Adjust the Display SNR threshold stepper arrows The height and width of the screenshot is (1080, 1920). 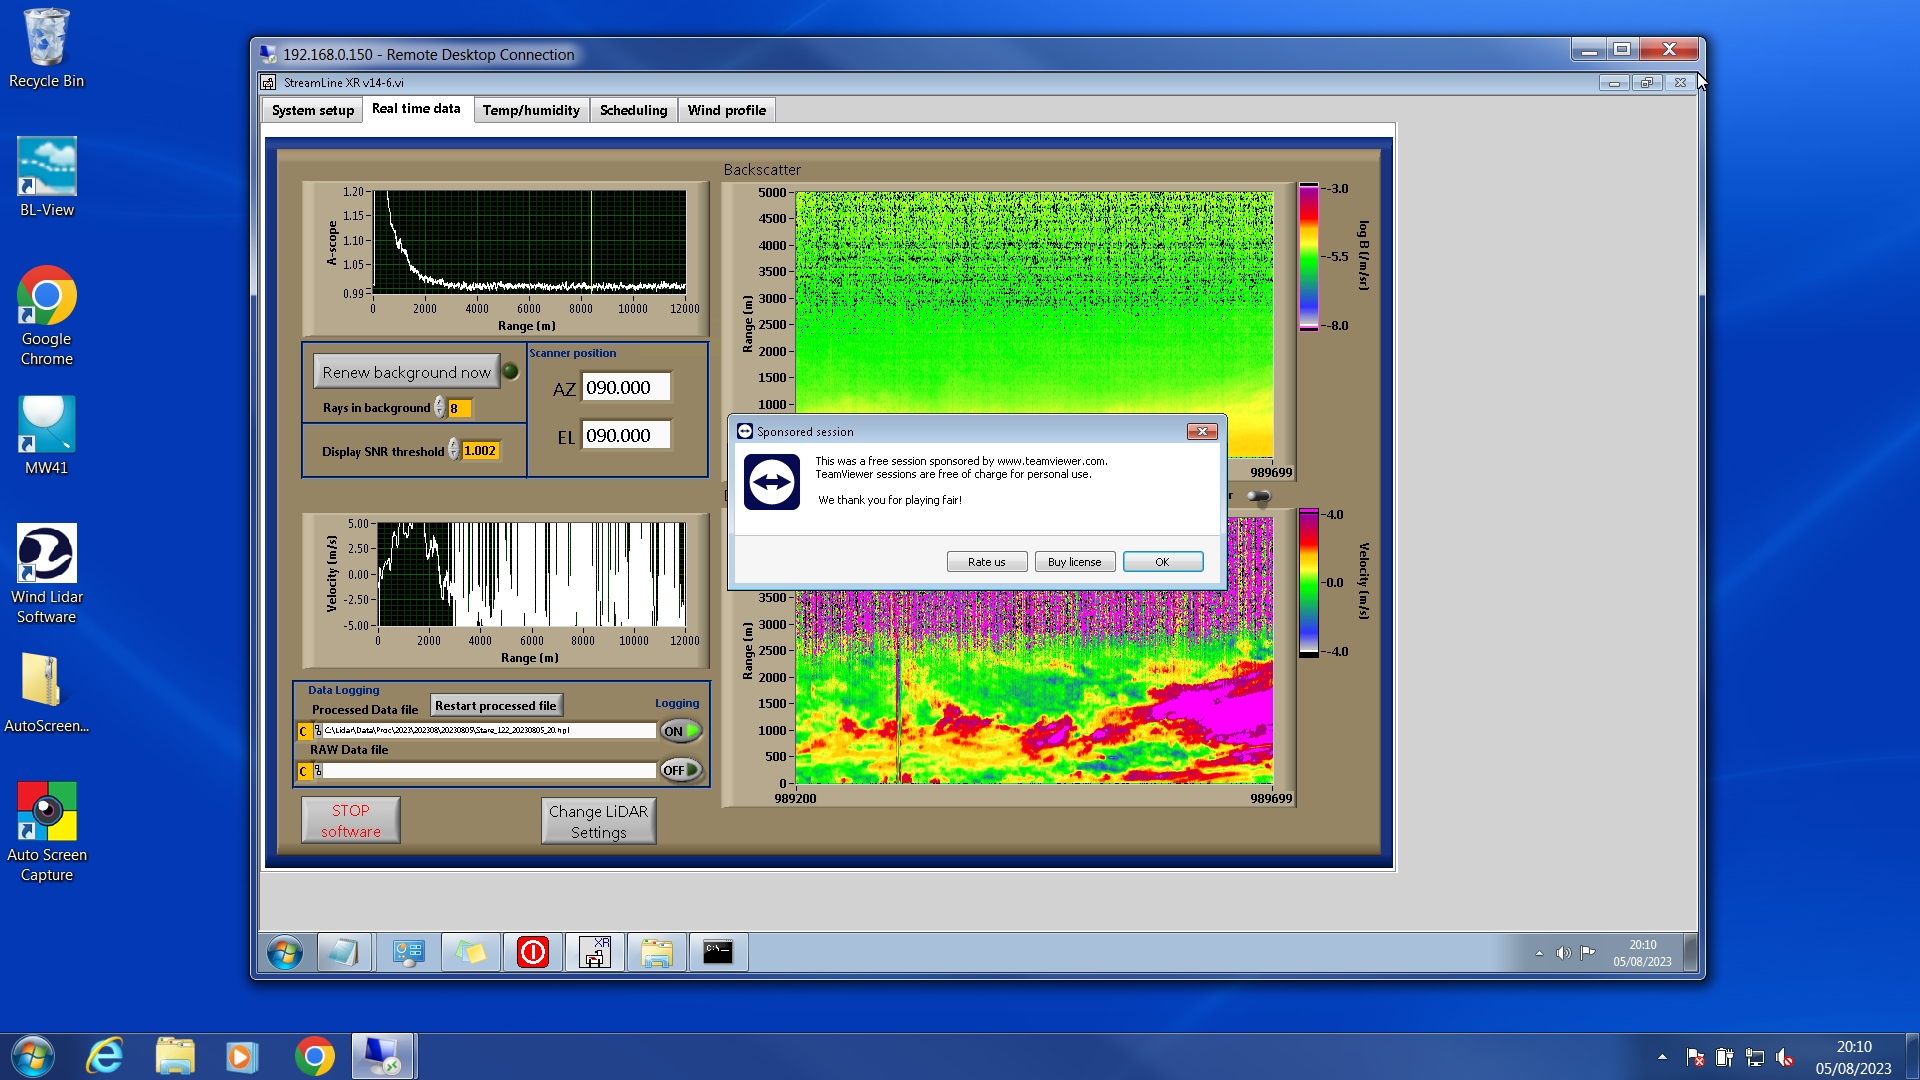point(453,450)
